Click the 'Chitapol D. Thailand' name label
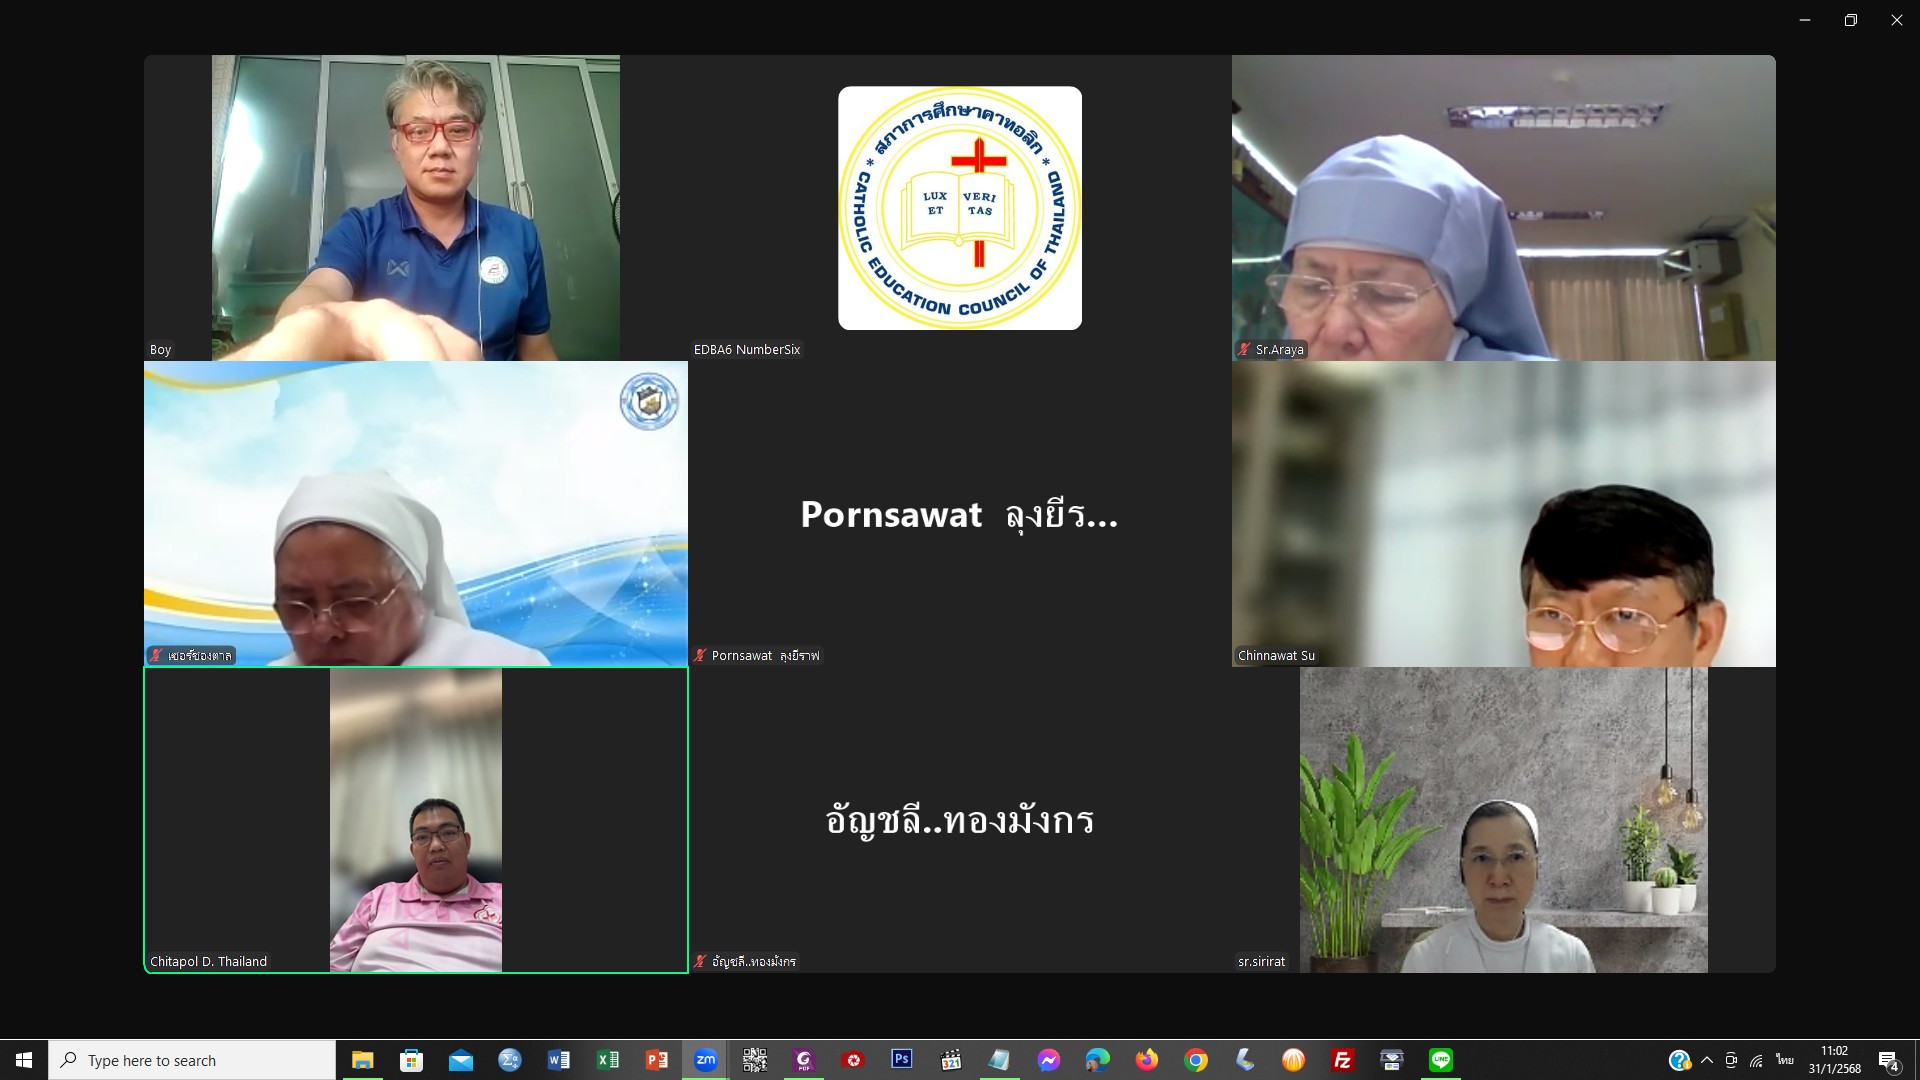The height and width of the screenshot is (1080, 1920). coord(208,962)
